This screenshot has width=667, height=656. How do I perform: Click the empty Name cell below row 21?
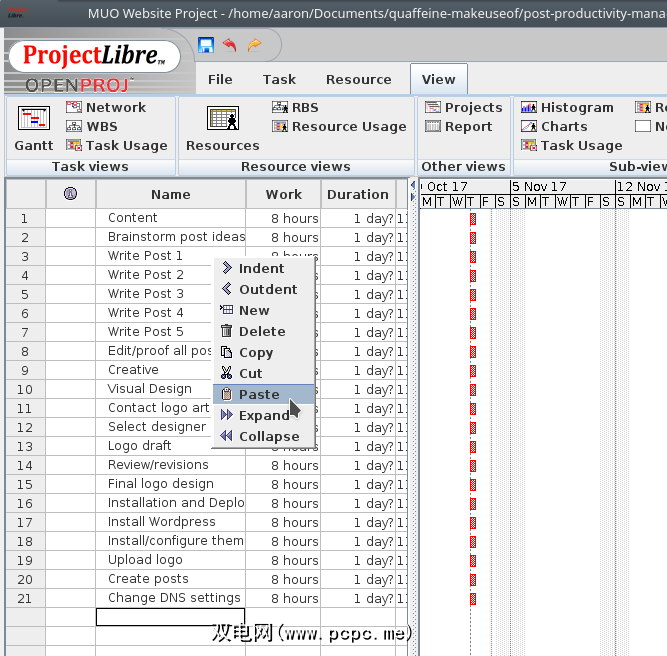coord(171,617)
